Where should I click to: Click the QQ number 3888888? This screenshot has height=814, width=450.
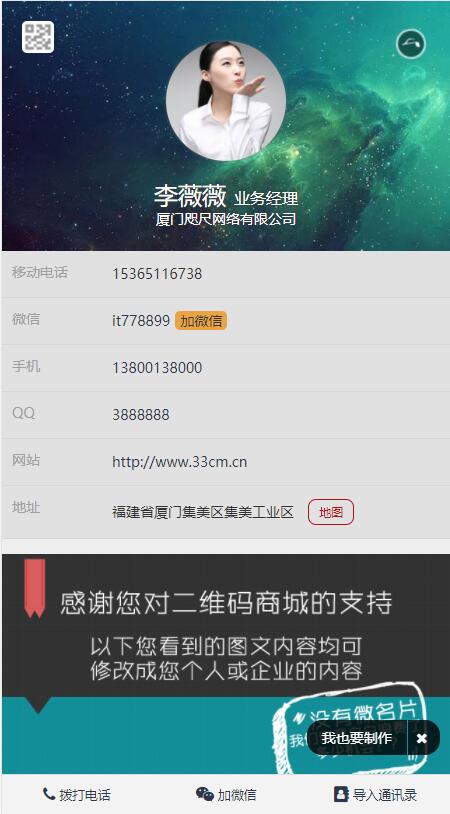[141, 415]
